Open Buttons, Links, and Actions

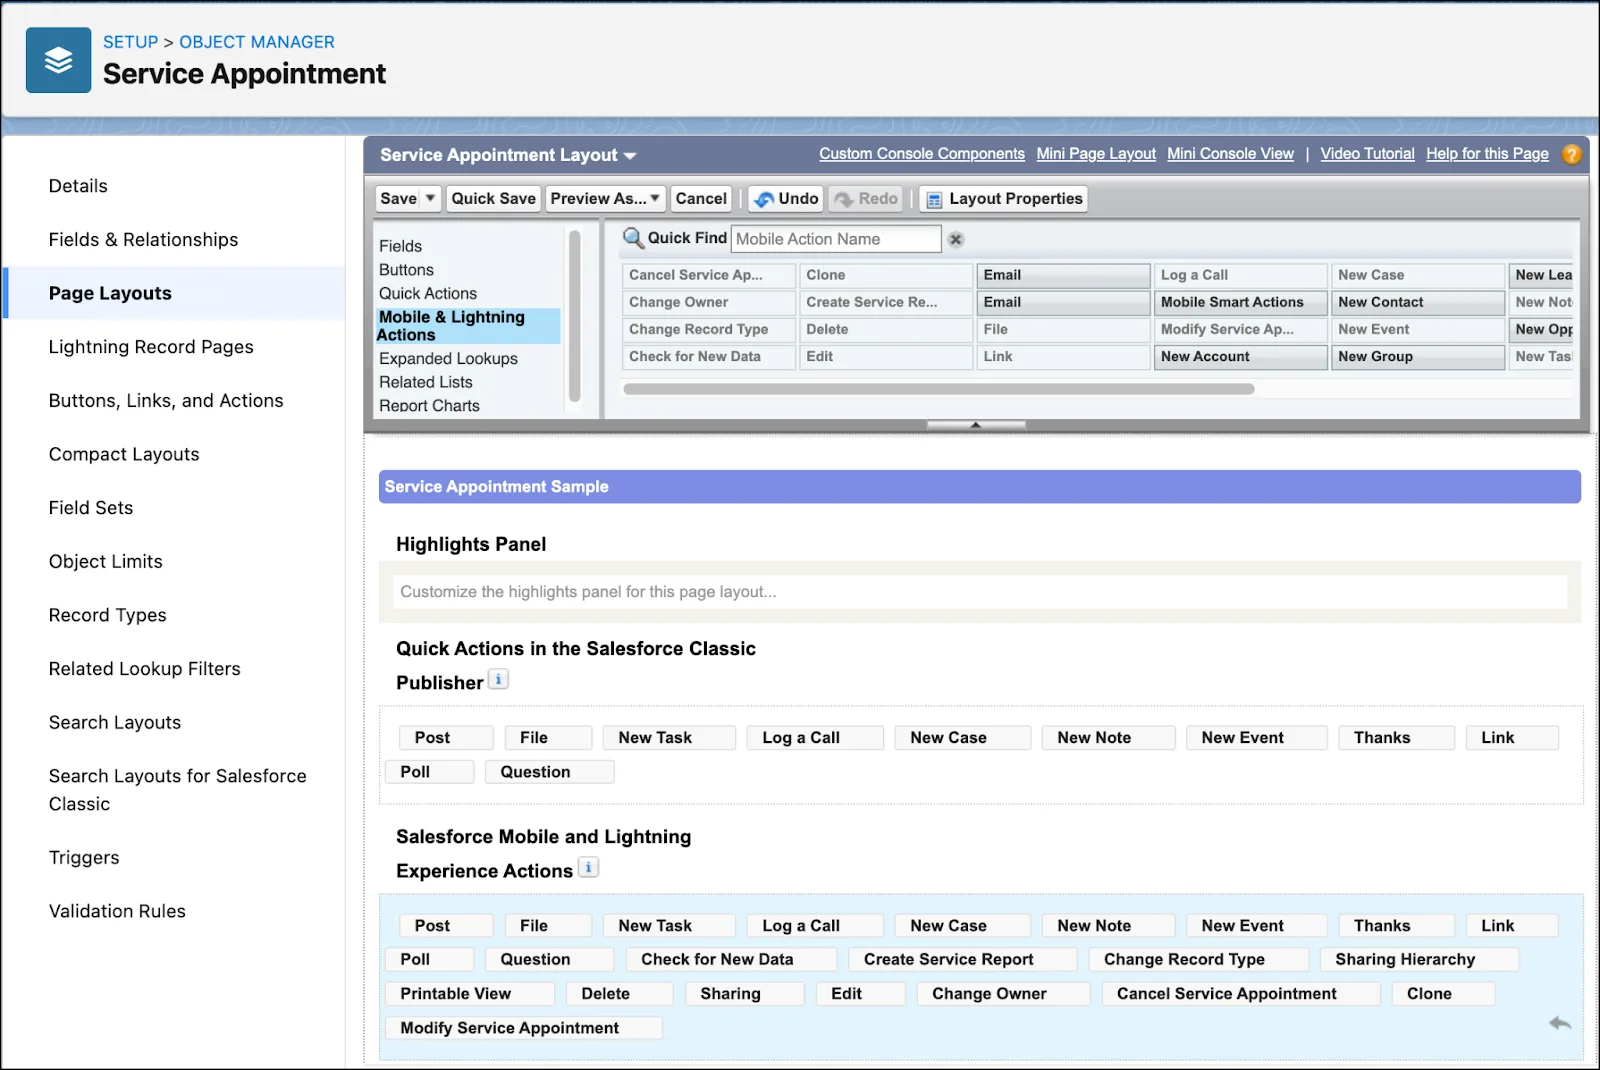tap(166, 401)
